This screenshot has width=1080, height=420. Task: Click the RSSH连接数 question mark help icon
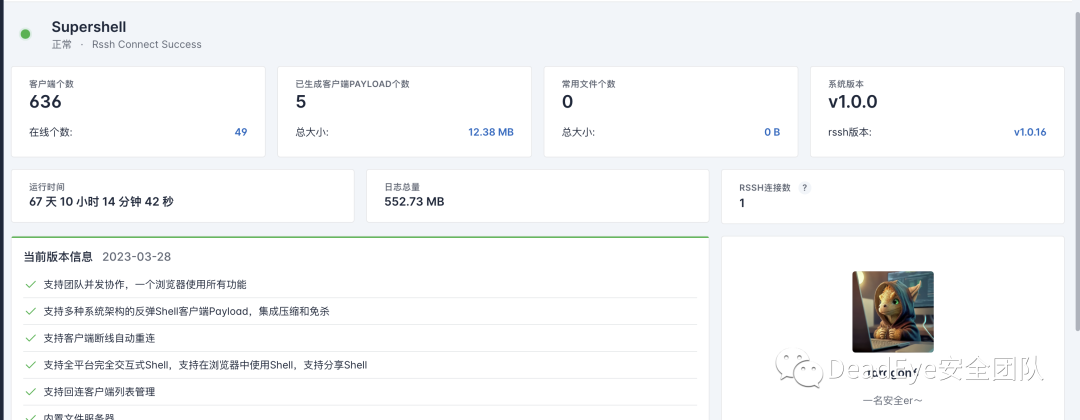click(804, 187)
